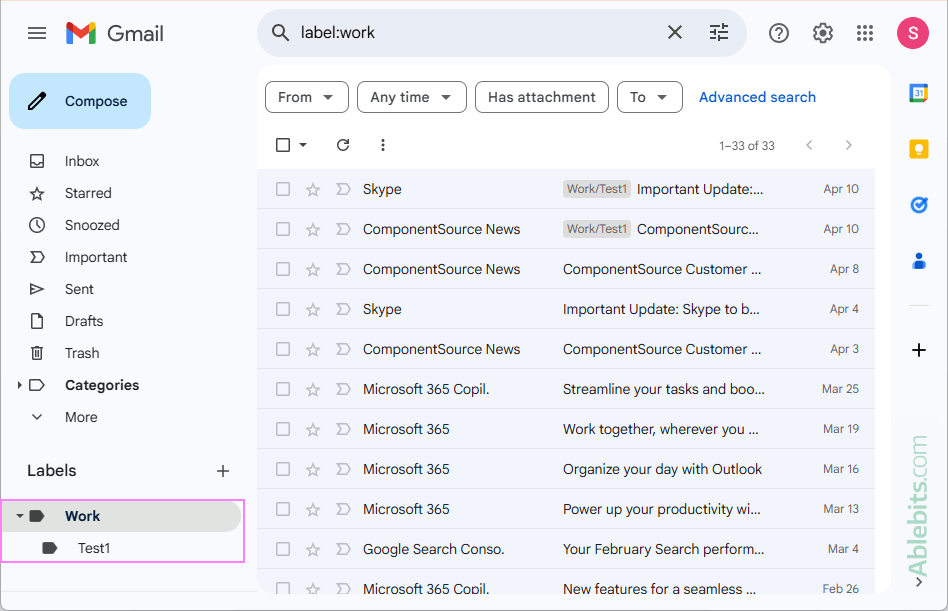Open the Any time filter dropdown
This screenshot has width=948, height=611.
(412, 97)
